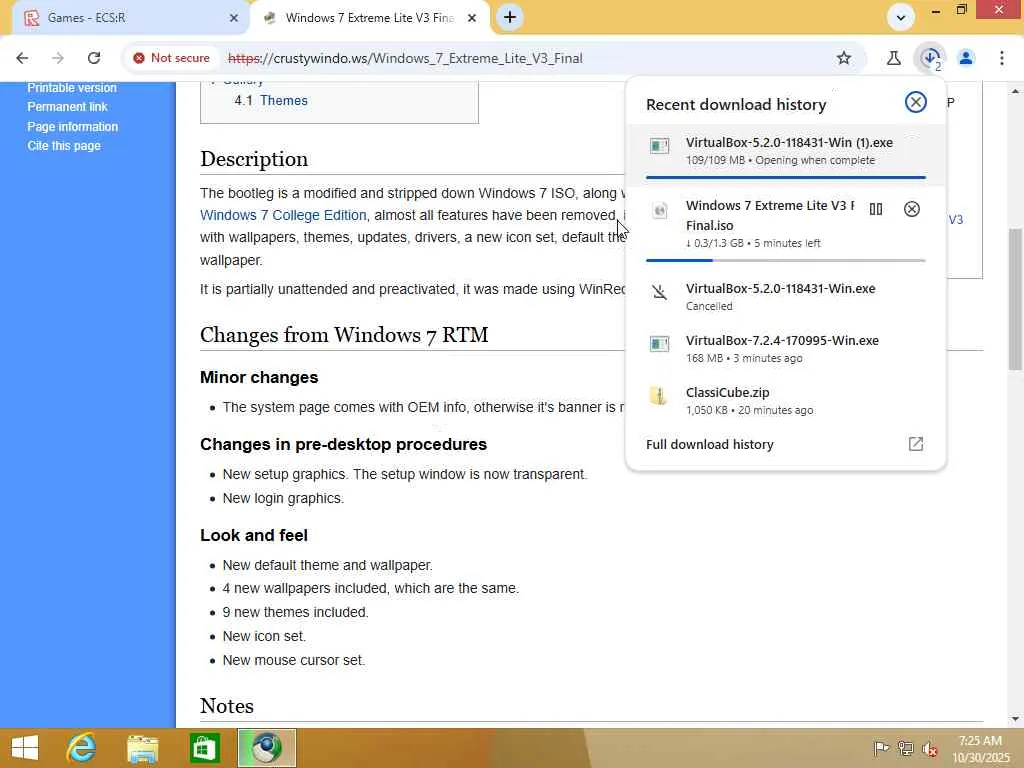This screenshot has width=1024, height=768.
Task: Click the VirtualBox-5.2.0 (1).exe file icon
Action: click(660, 146)
